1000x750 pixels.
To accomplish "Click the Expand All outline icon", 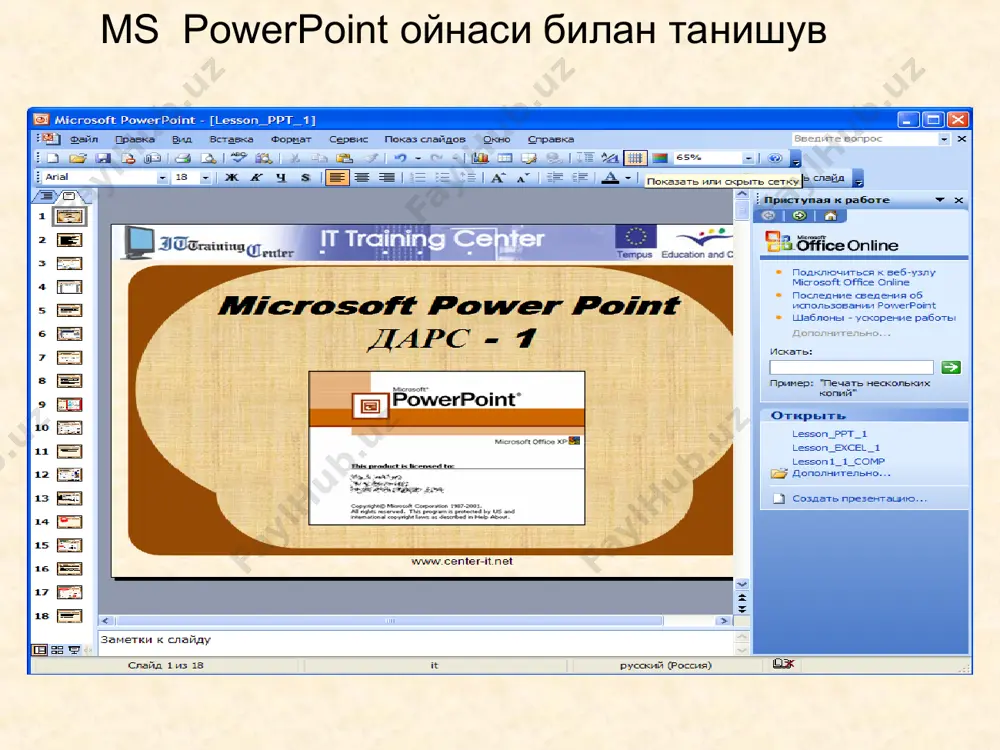I will (x=585, y=158).
